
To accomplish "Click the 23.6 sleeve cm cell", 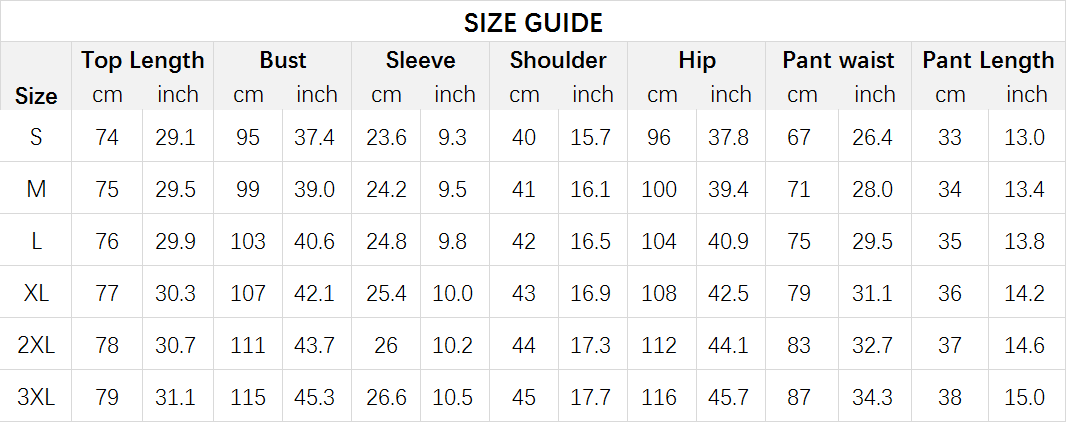I will tap(386, 137).
